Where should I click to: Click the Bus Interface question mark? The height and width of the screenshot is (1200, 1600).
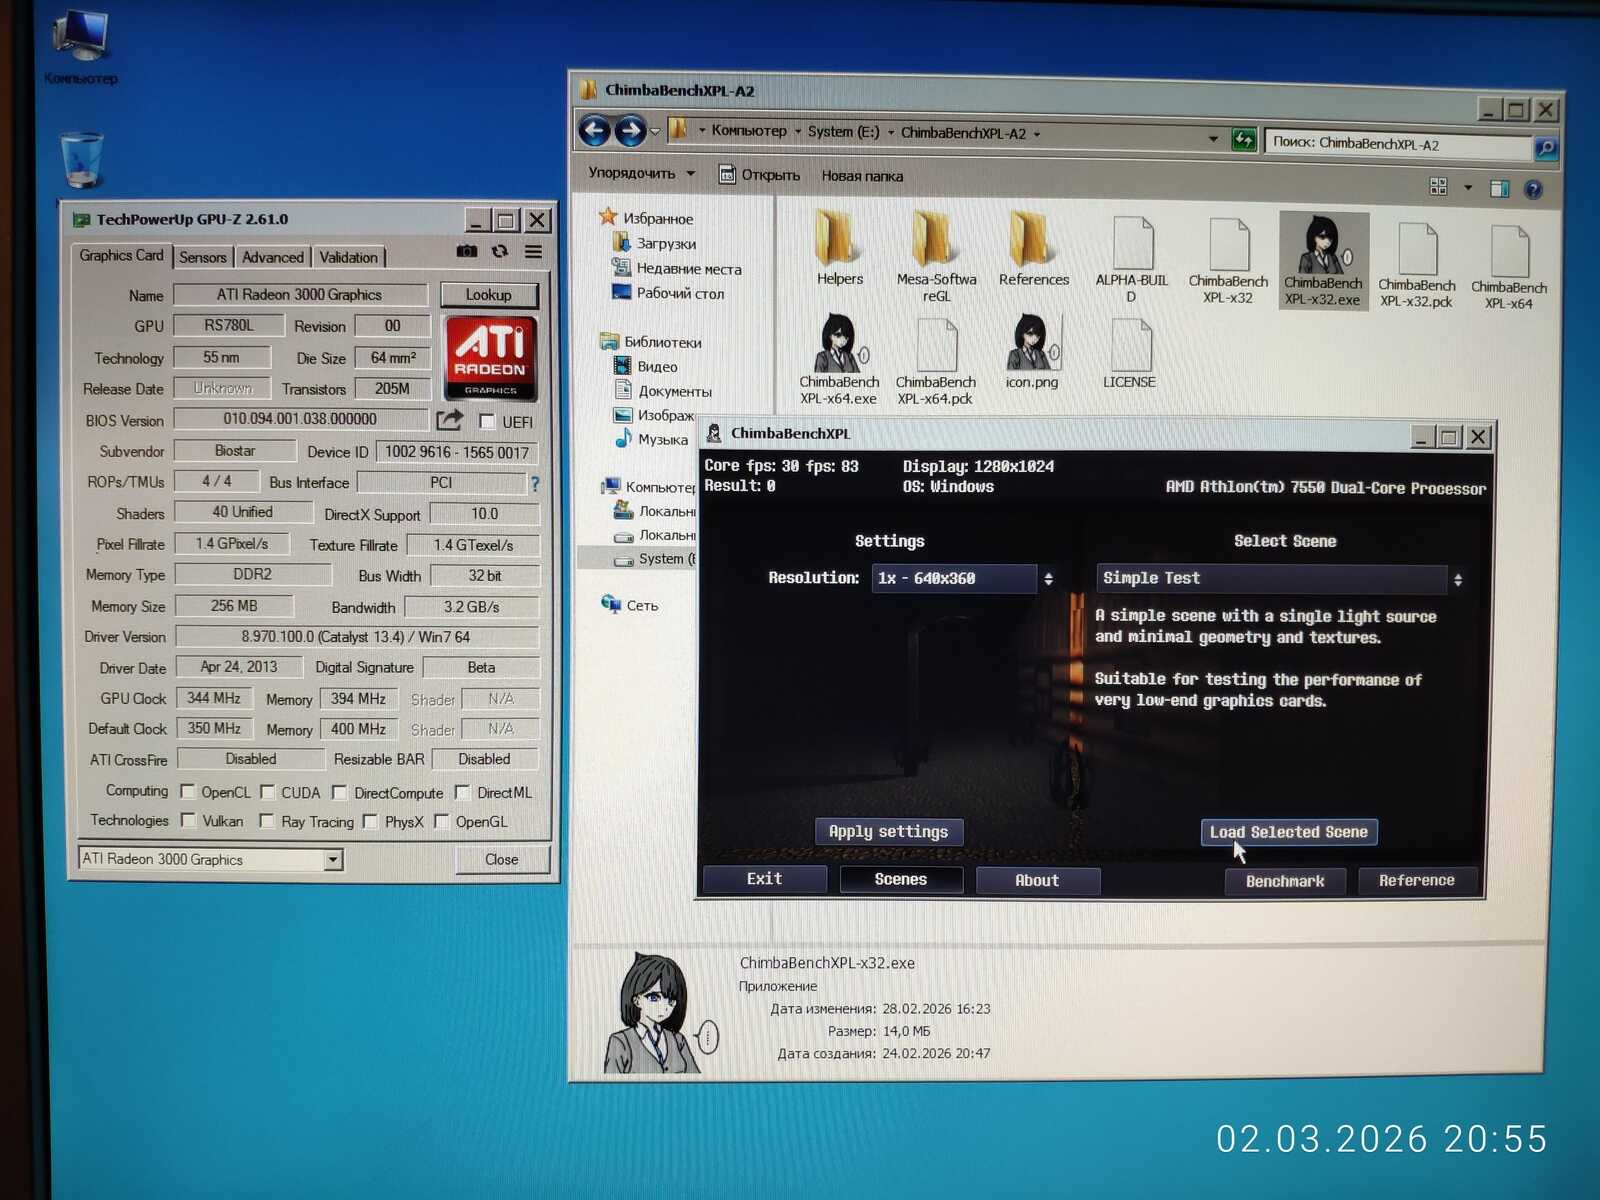535,484
